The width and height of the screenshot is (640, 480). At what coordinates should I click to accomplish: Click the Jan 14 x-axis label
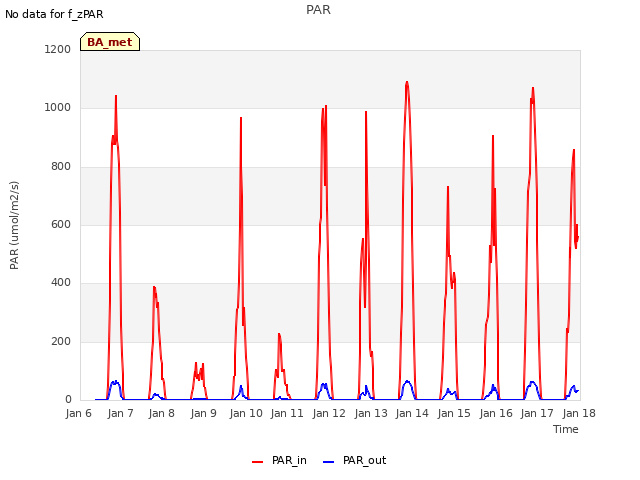point(412,413)
